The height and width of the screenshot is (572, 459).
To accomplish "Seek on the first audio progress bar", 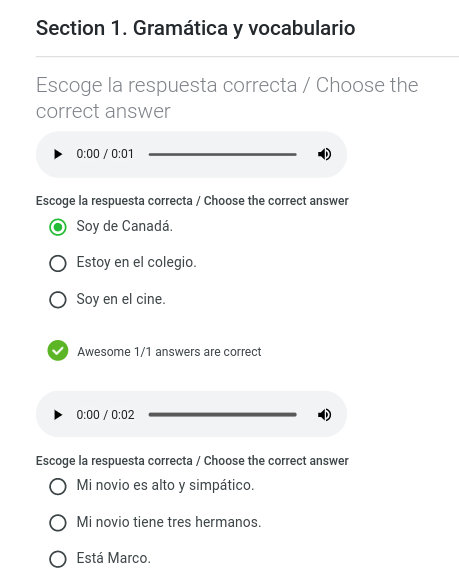I will point(223,155).
